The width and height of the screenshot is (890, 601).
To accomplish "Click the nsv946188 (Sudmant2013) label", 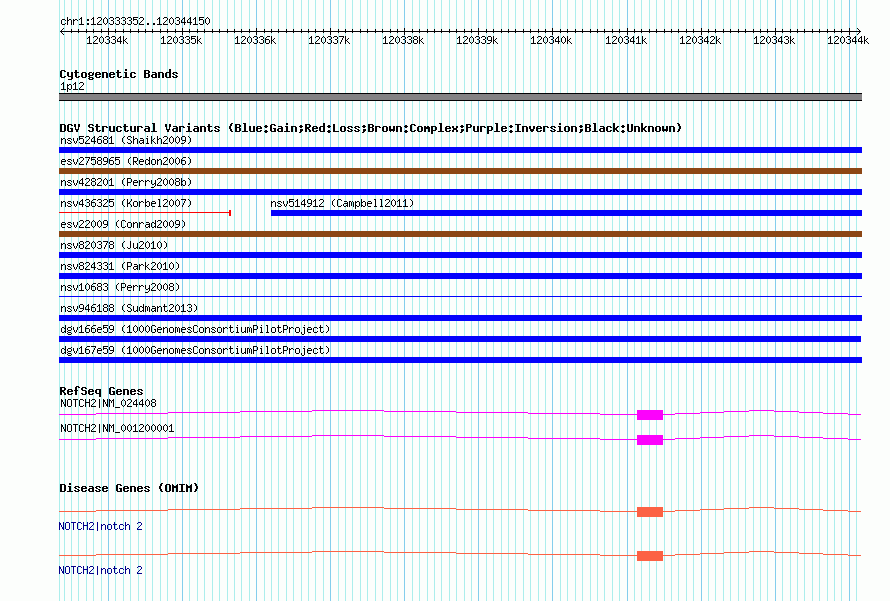I will (x=129, y=308).
